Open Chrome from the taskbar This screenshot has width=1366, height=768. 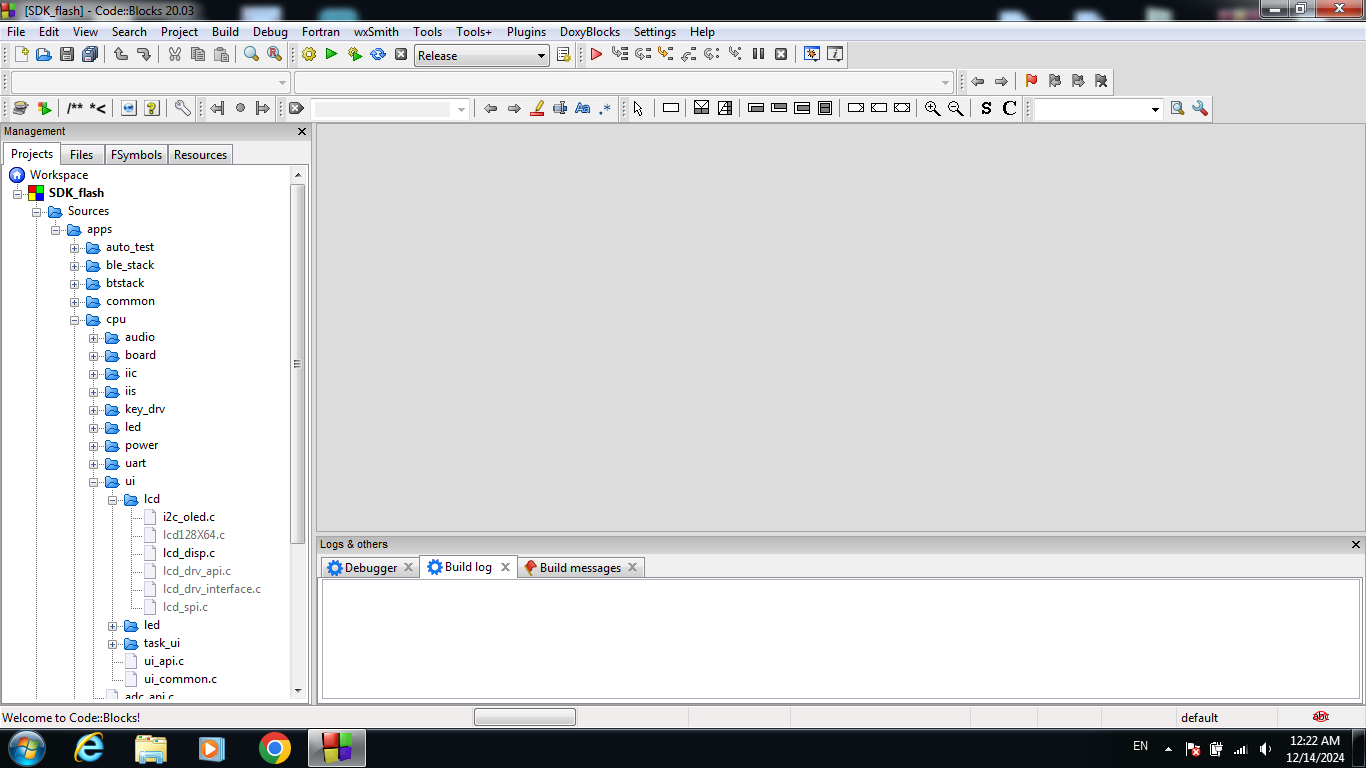pyautogui.click(x=274, y=748)
